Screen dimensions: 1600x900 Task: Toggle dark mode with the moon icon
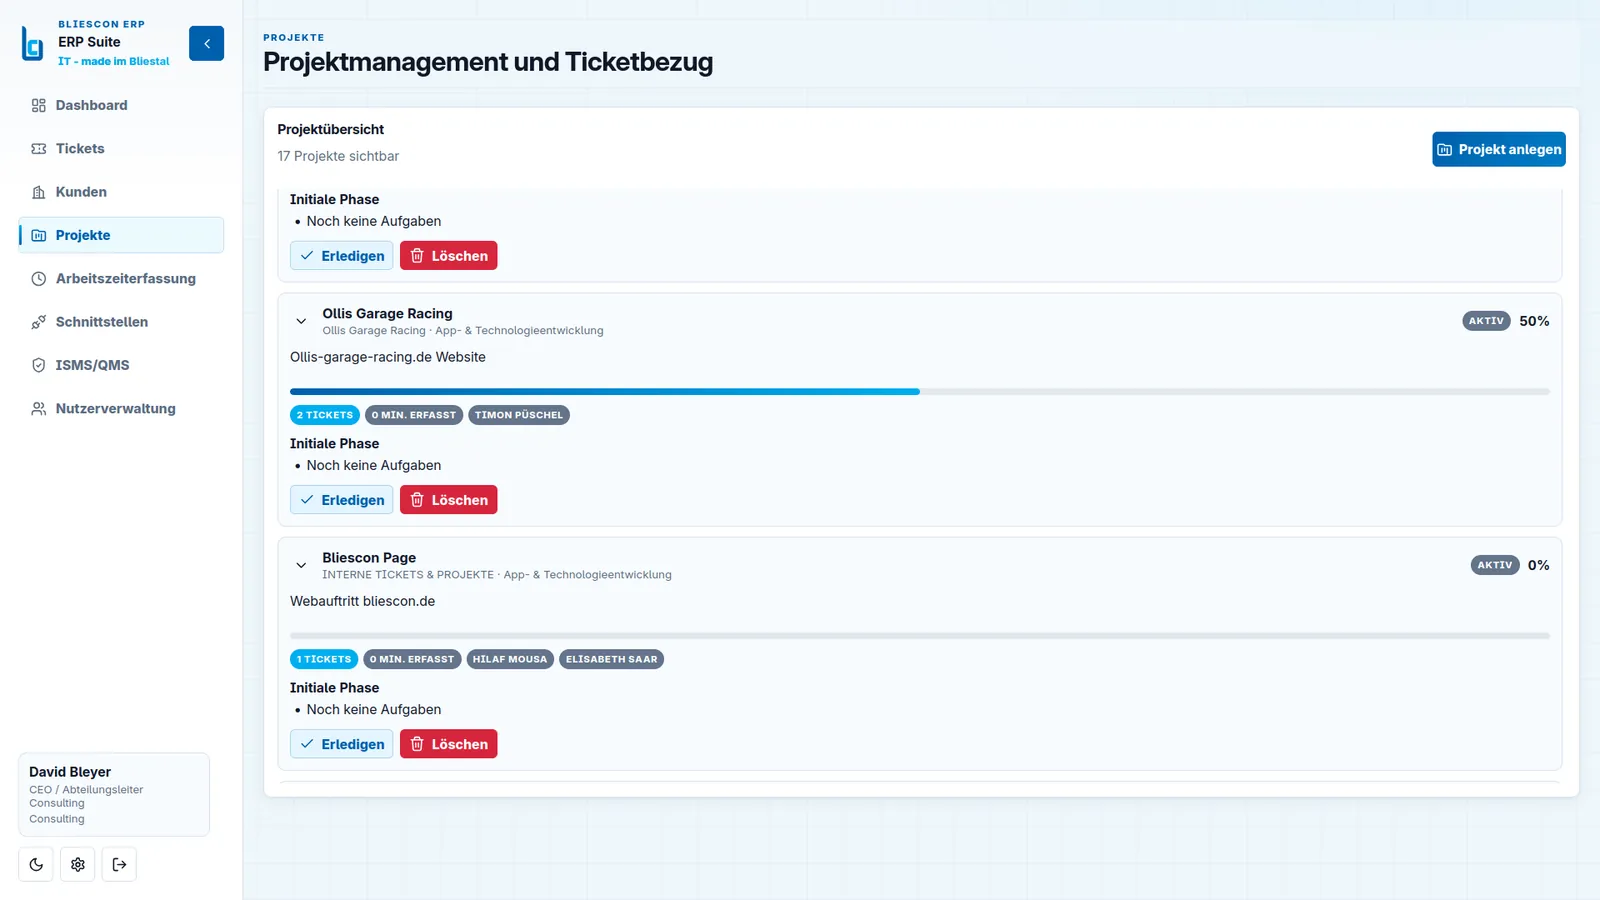pos(36,864)
